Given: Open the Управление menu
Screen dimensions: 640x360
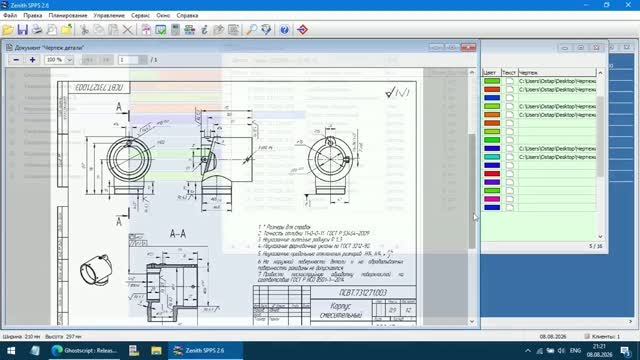Looking at the screenshot, I should (109, 15).
